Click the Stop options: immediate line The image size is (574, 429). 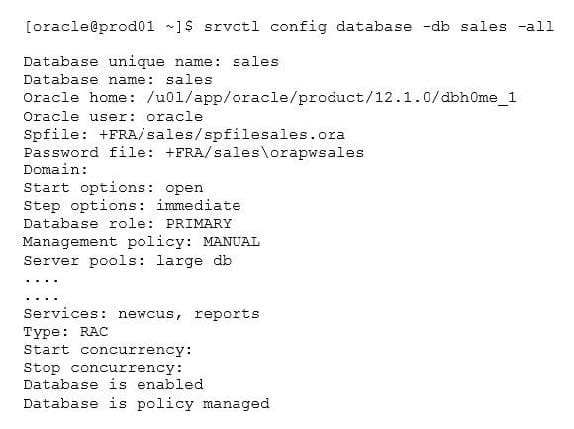click(x=132, y=206)
